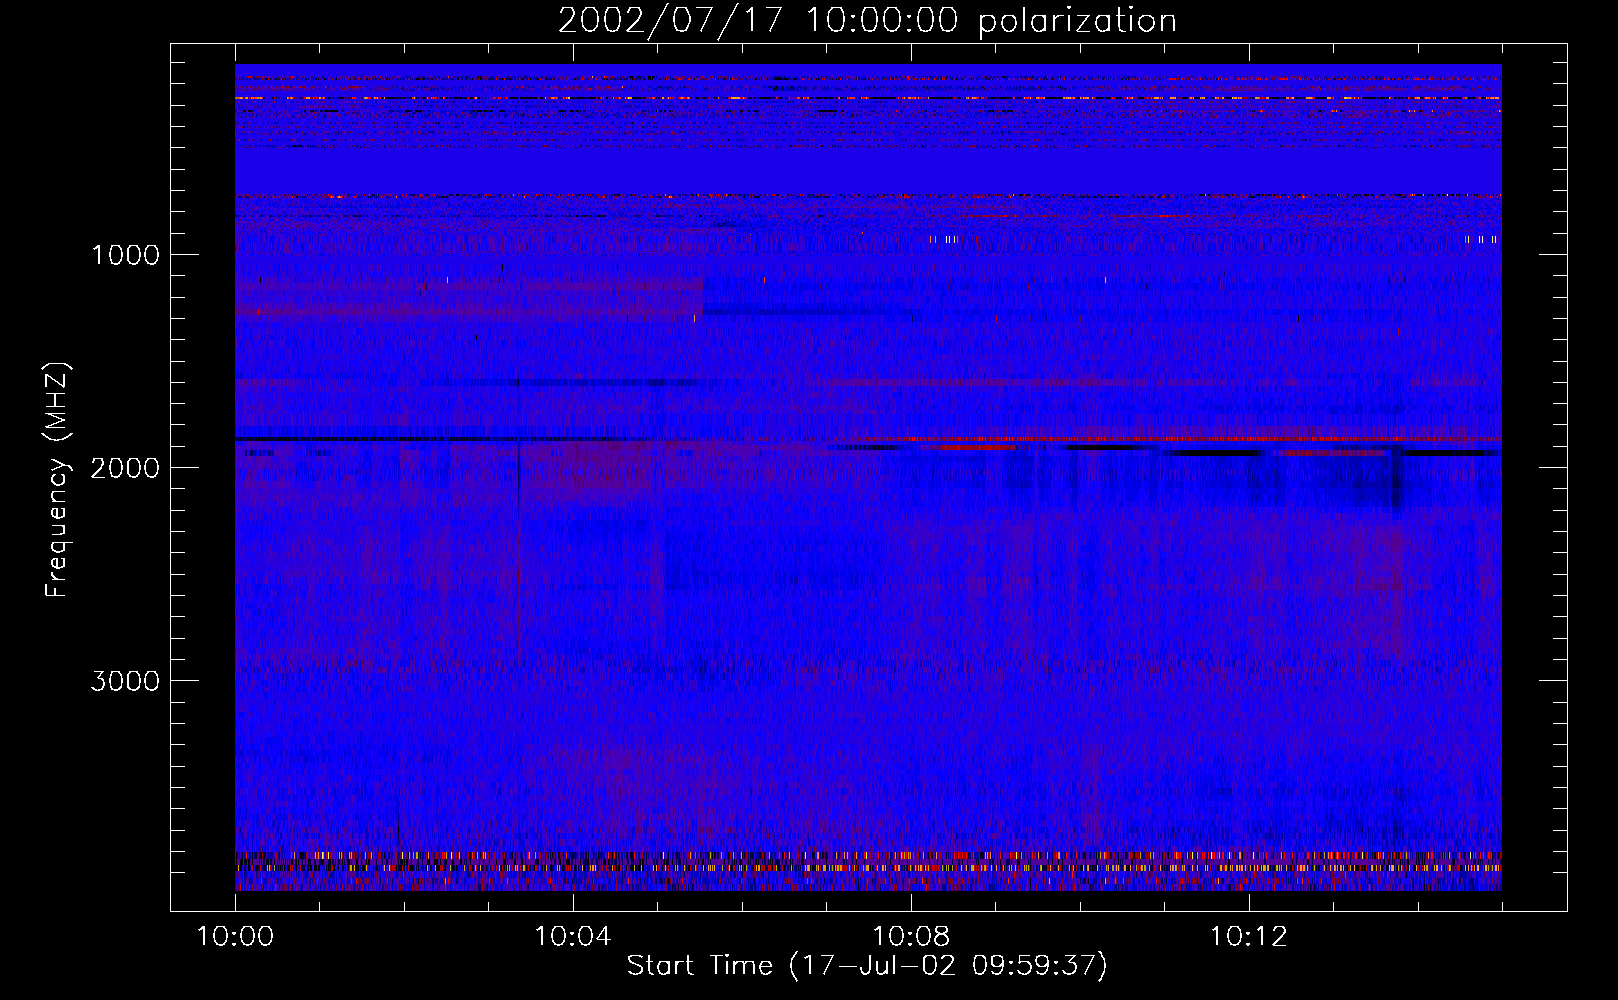Click the plot title '2002/07/17 10:00:00 polarization'
The image size is (1618, 1000).
pos(867,21)
